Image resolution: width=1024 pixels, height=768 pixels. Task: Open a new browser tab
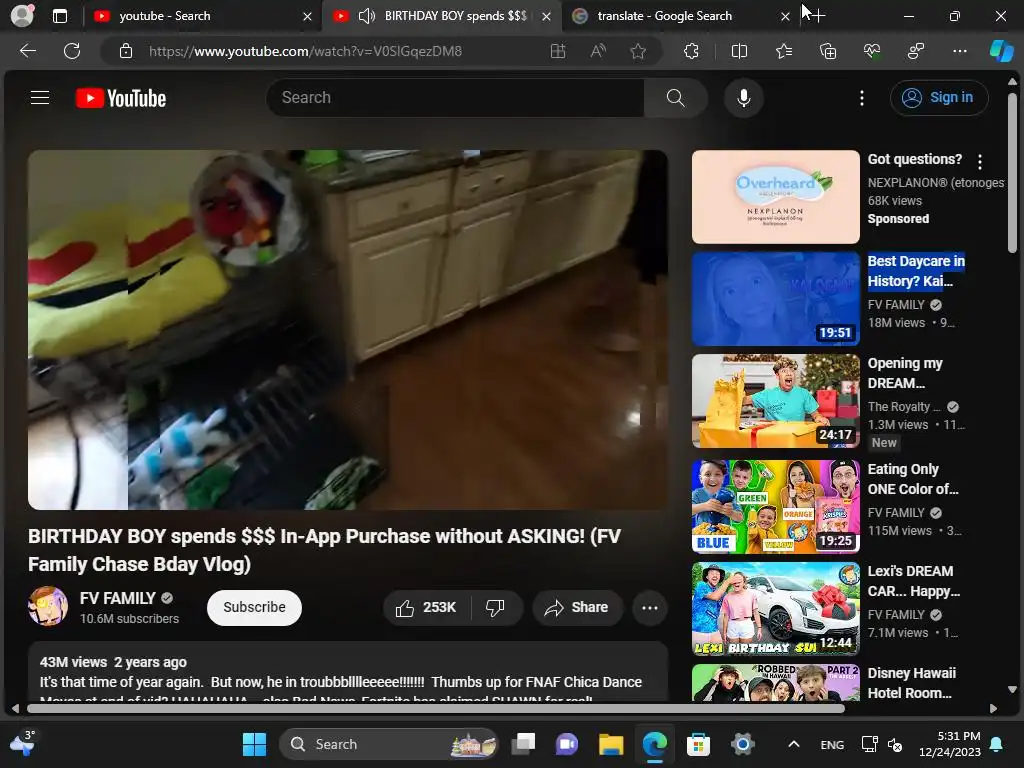pos(816,16)
